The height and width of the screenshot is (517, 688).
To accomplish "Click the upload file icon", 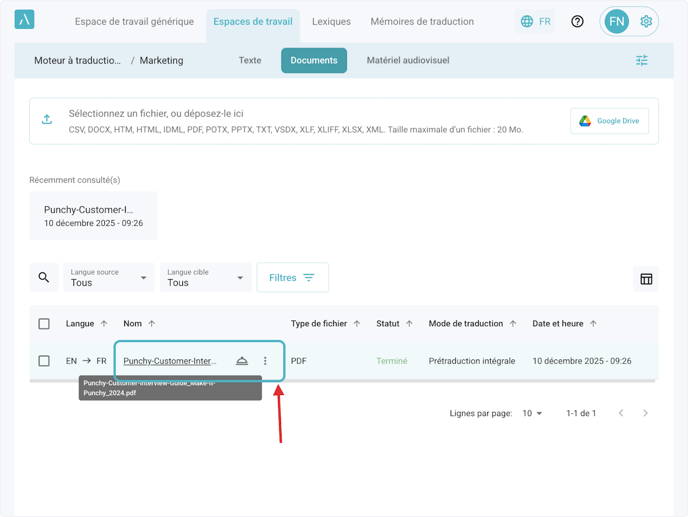I will pos(47,120).
